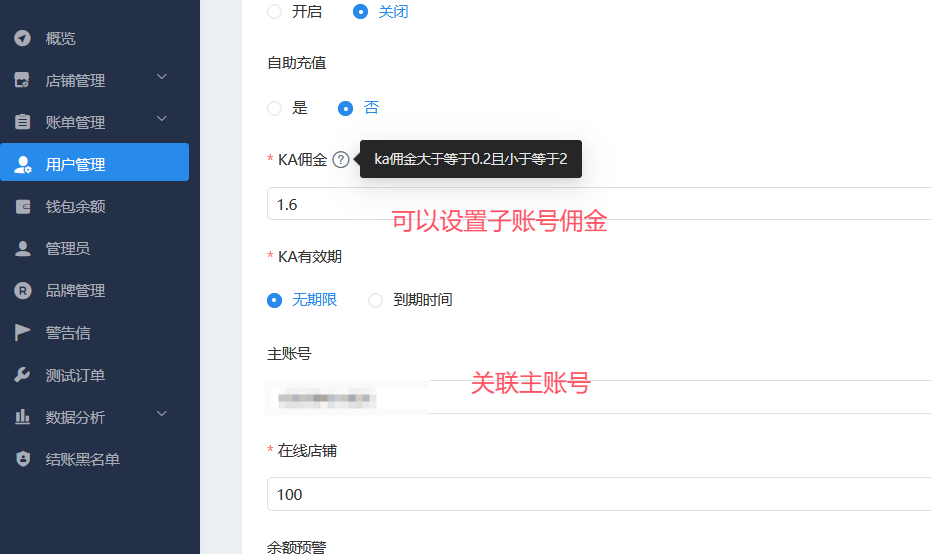Click the 账单管理 clipboard icon

point(23,122)
